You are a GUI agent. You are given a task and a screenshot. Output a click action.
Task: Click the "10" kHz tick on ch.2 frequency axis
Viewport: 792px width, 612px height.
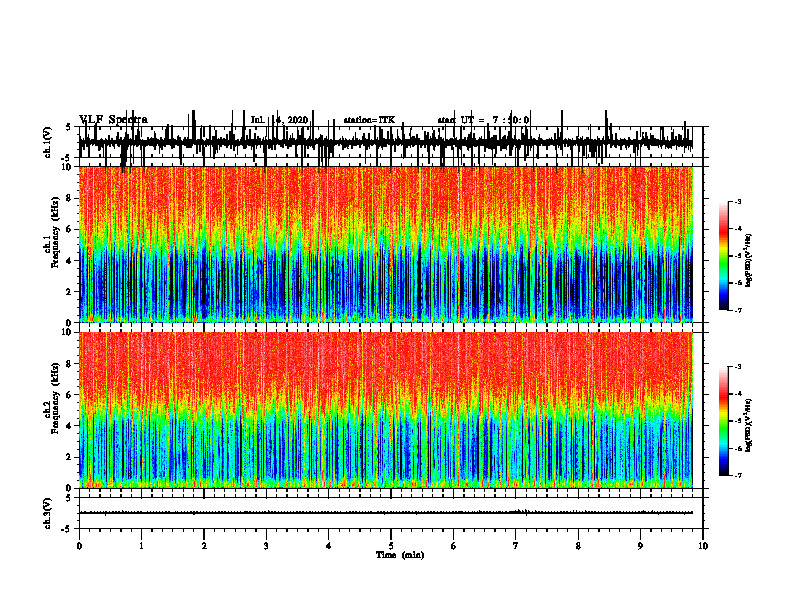click(68, 332)
